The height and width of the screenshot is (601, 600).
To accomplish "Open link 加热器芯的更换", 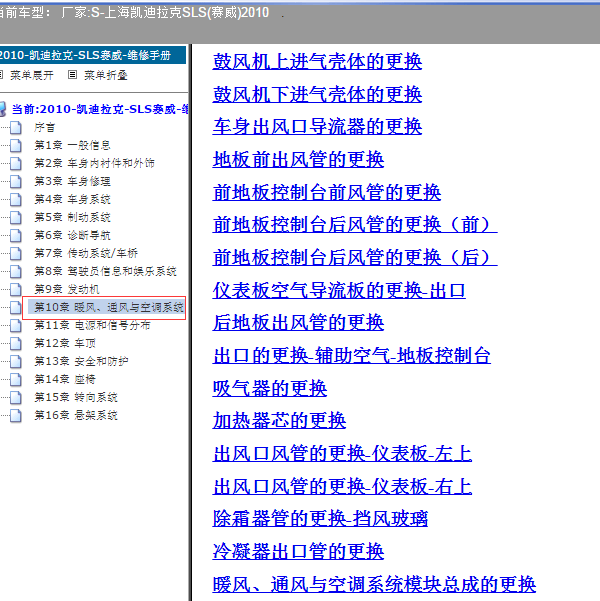I will pos(279,421).
